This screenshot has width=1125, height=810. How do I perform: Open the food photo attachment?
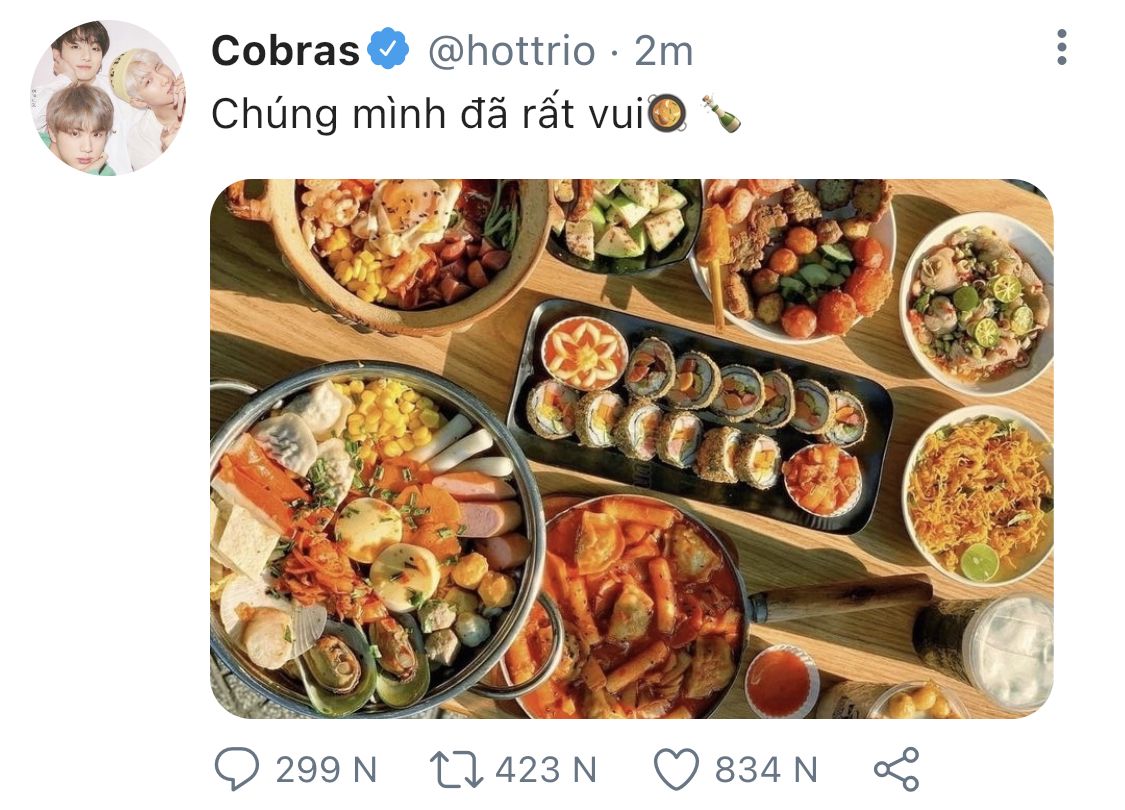631,448
